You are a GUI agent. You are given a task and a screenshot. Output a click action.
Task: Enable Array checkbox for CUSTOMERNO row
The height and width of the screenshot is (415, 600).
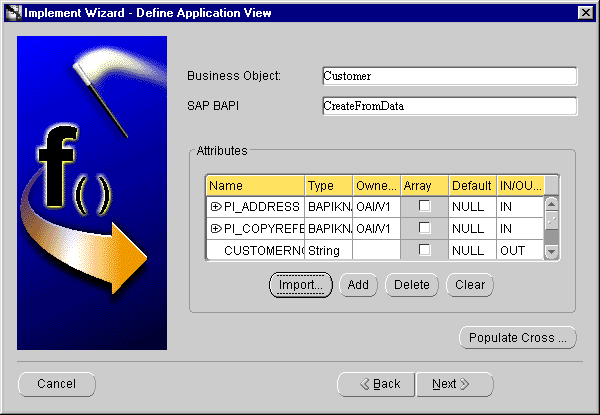pyautogui.click(x=424, y=250)
